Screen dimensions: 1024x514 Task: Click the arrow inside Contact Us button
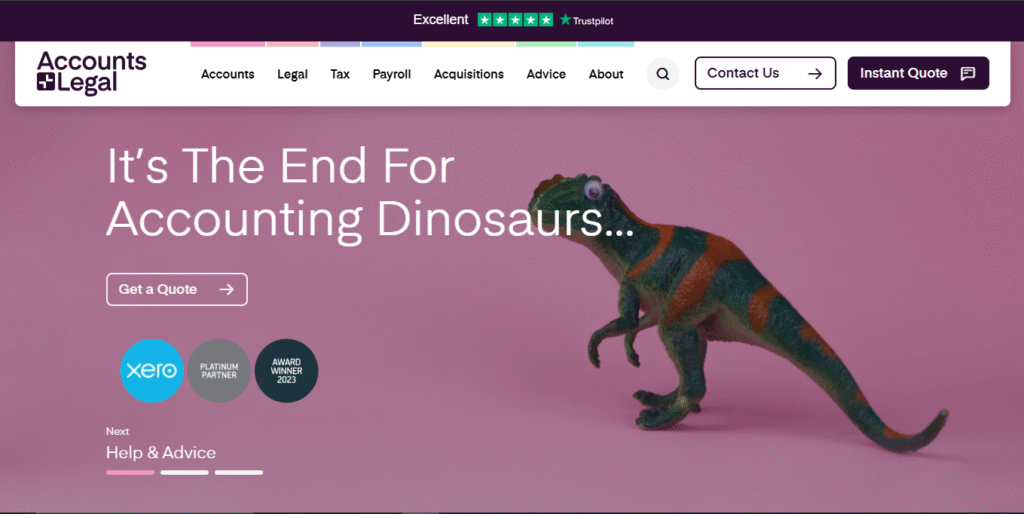[x=814, y=74]
